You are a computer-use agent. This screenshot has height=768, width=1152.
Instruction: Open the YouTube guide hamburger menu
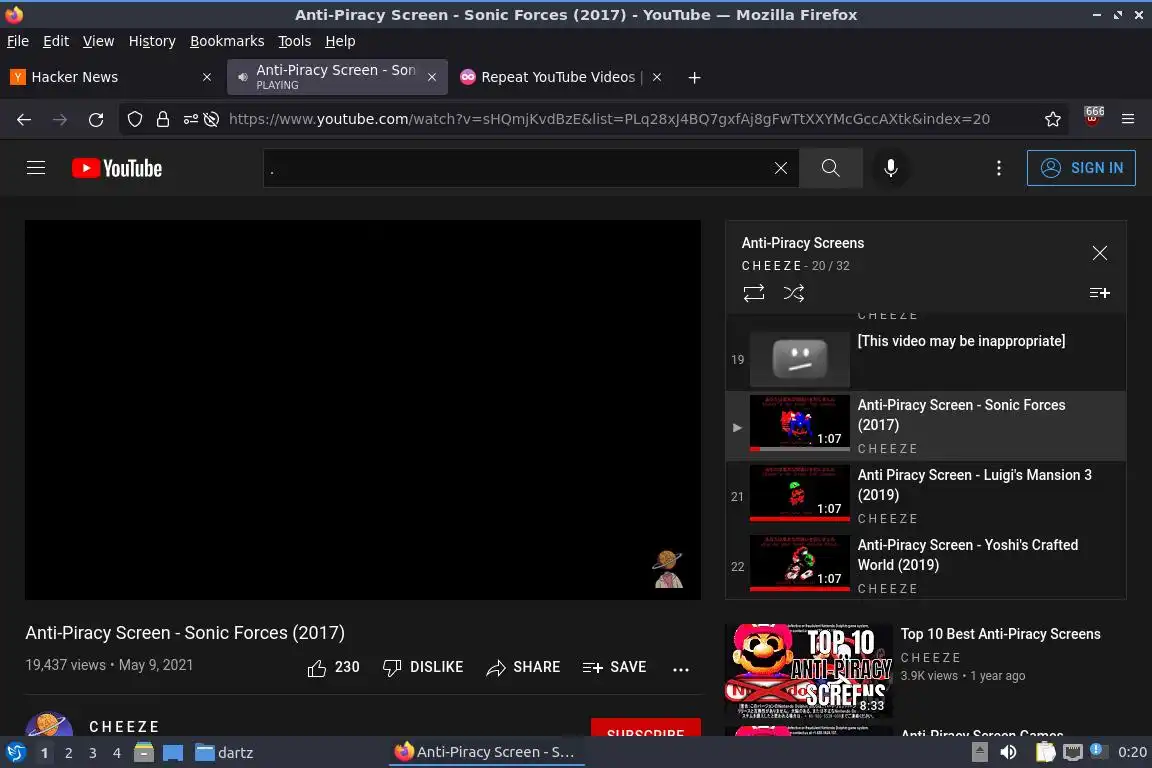(x=36, y=168)
